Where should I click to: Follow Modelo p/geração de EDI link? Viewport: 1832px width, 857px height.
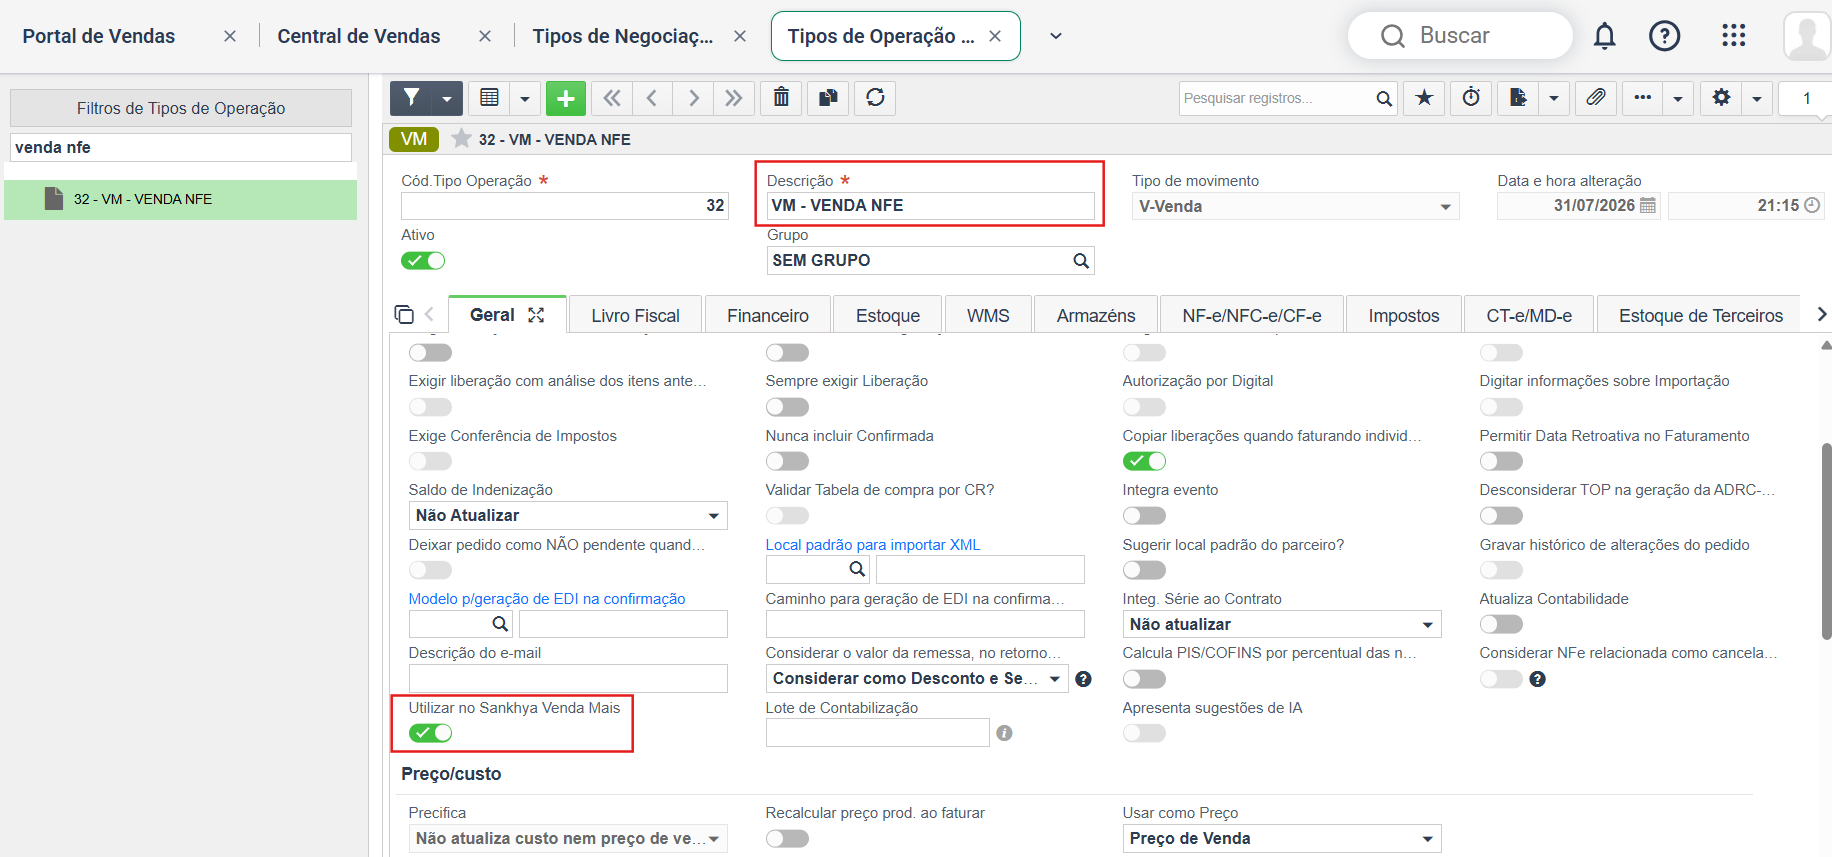point(547,599)
